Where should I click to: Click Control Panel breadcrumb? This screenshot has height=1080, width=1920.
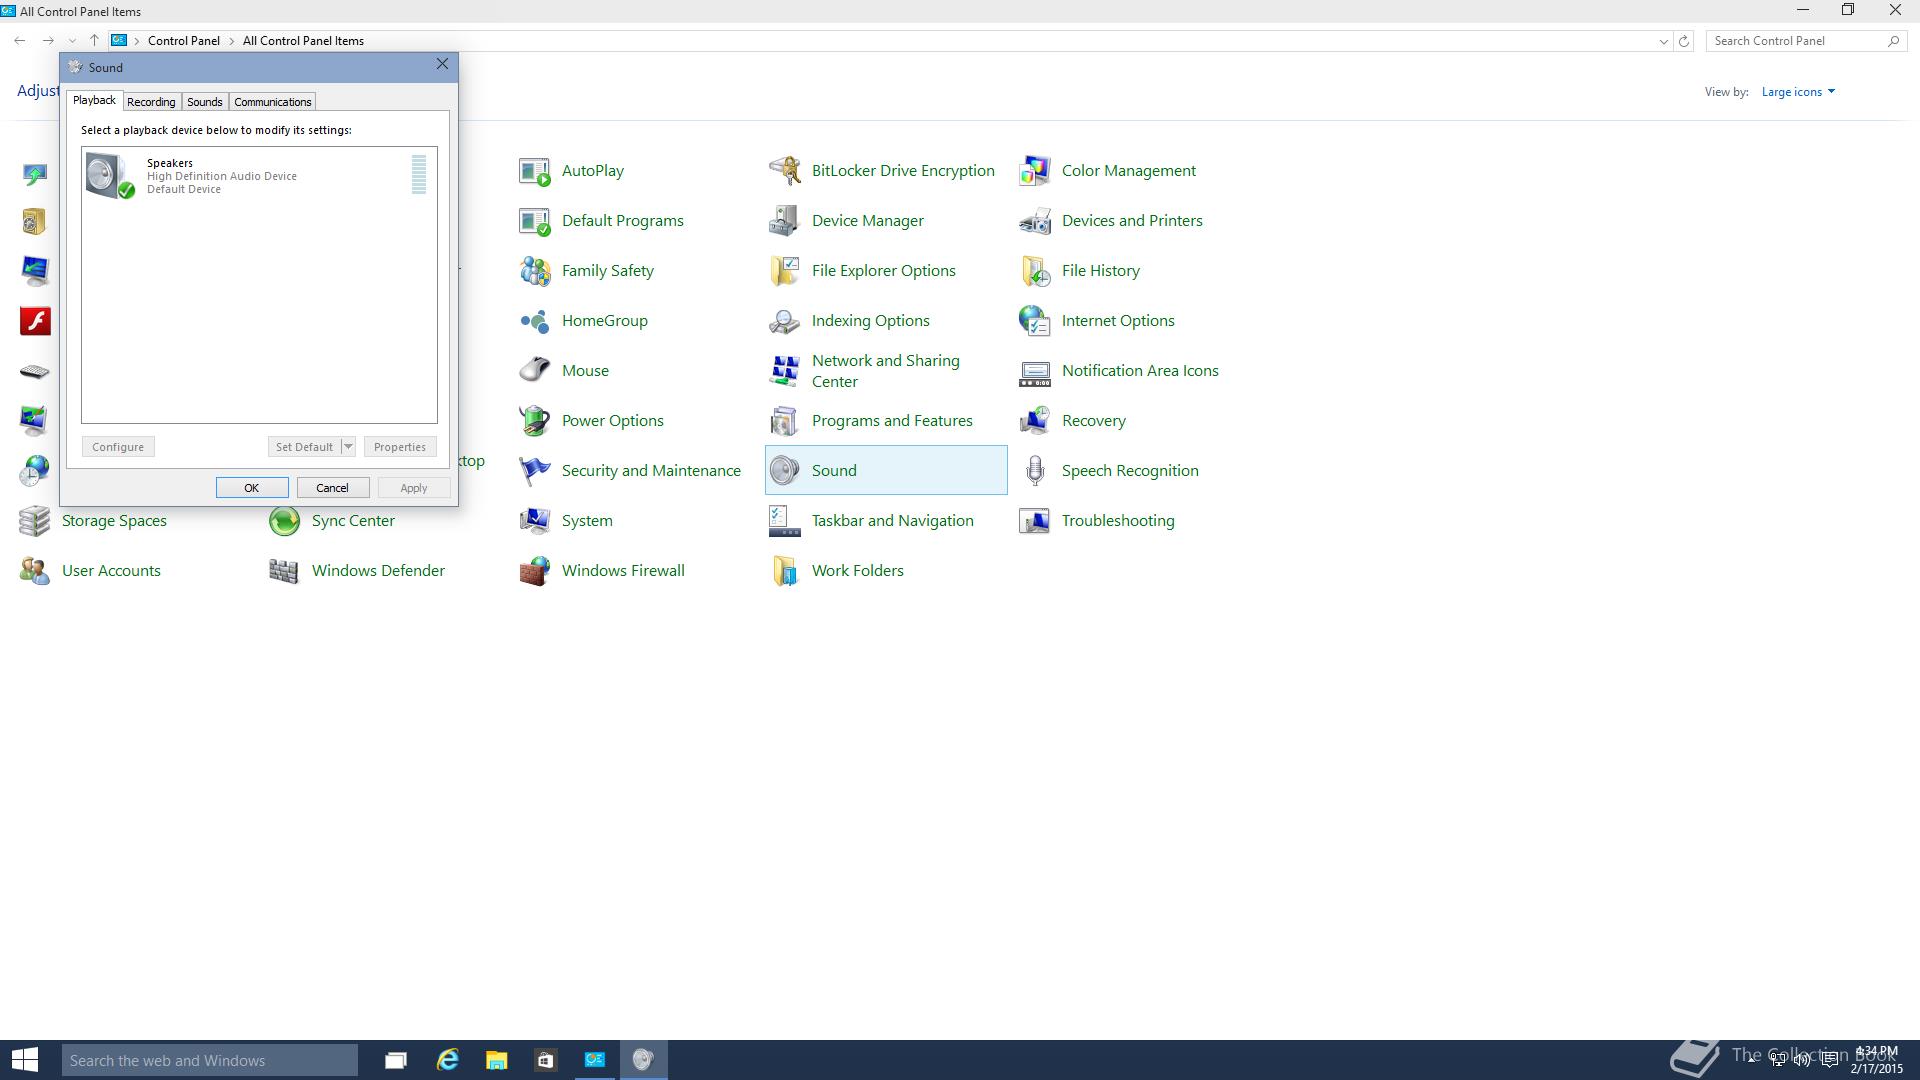184,41
